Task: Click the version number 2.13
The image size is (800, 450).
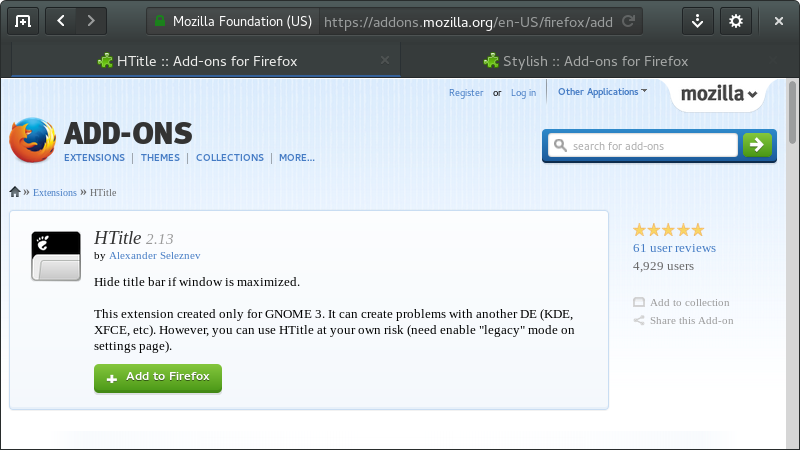Action: [160, 239]
